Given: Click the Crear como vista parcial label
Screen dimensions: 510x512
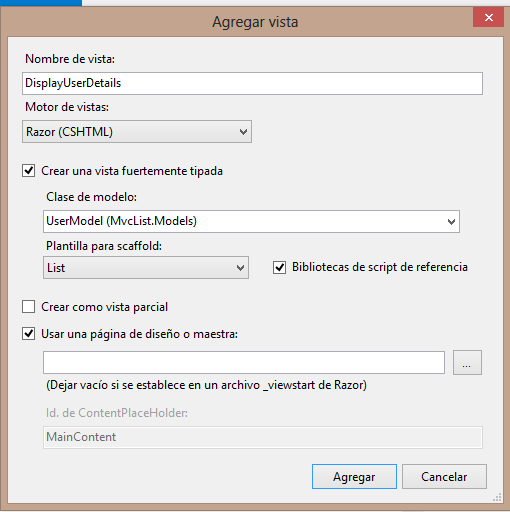Looking at the screenshot, I should [x=104, y=307].
